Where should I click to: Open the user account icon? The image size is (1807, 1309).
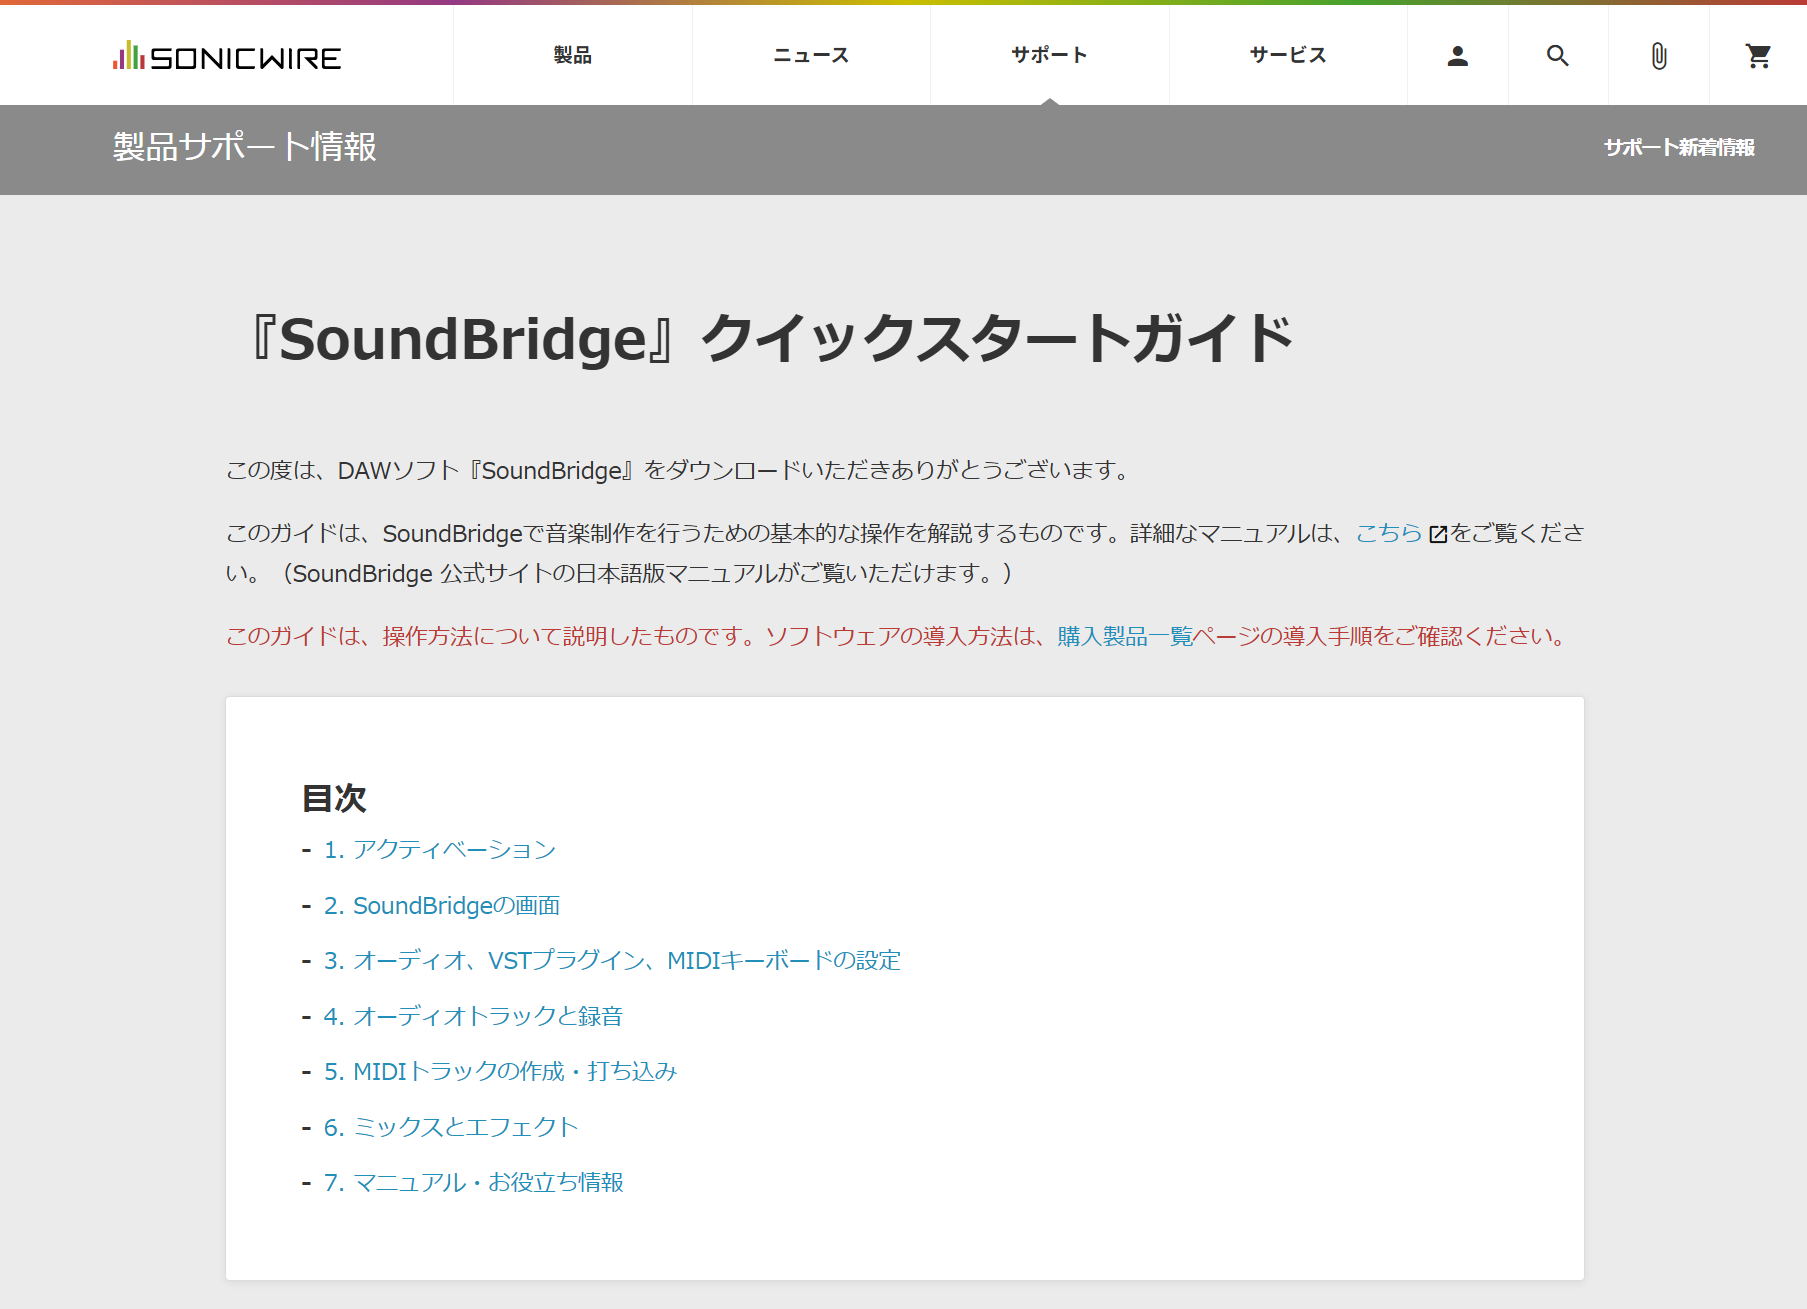(1457, 56)
